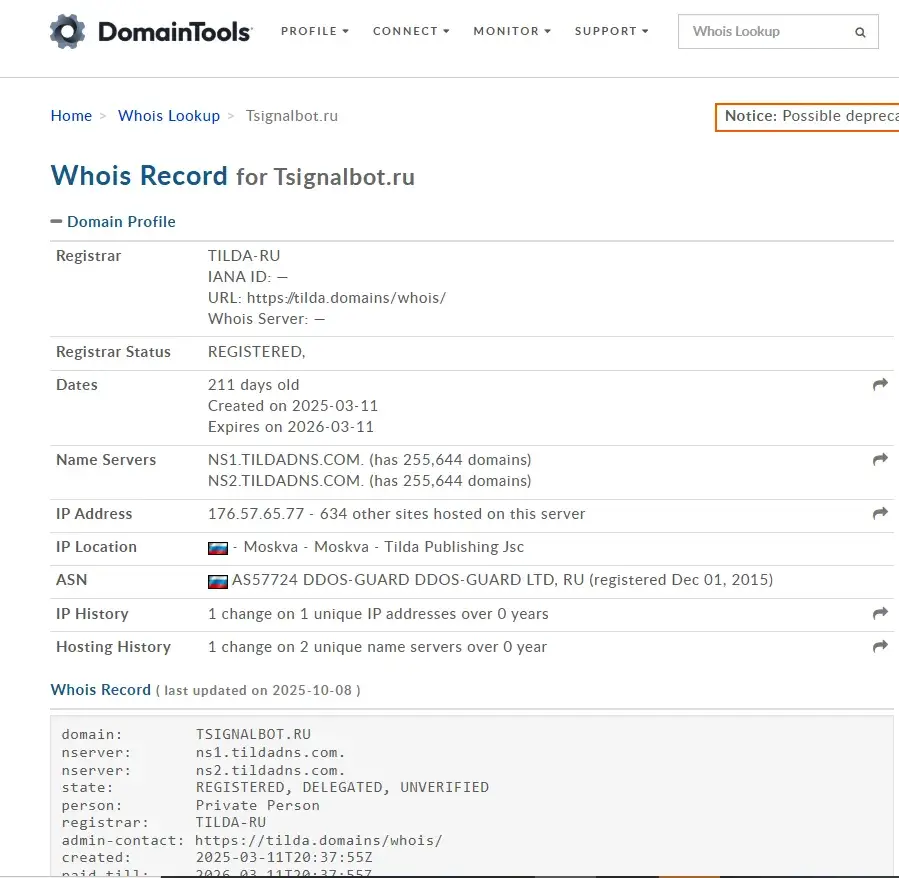Click the Russian flag in ASN row
This screenshot has width=899, height=878.
[x=217, y=582]
